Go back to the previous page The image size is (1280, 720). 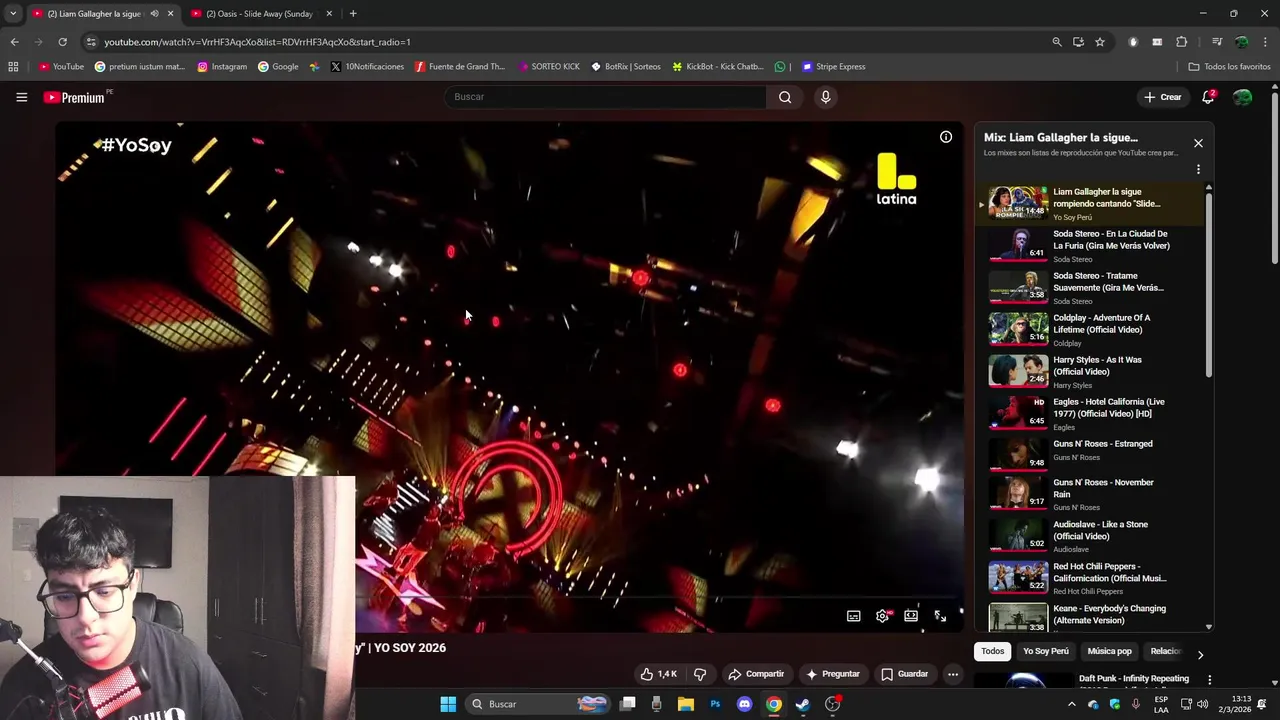[14, 42]
